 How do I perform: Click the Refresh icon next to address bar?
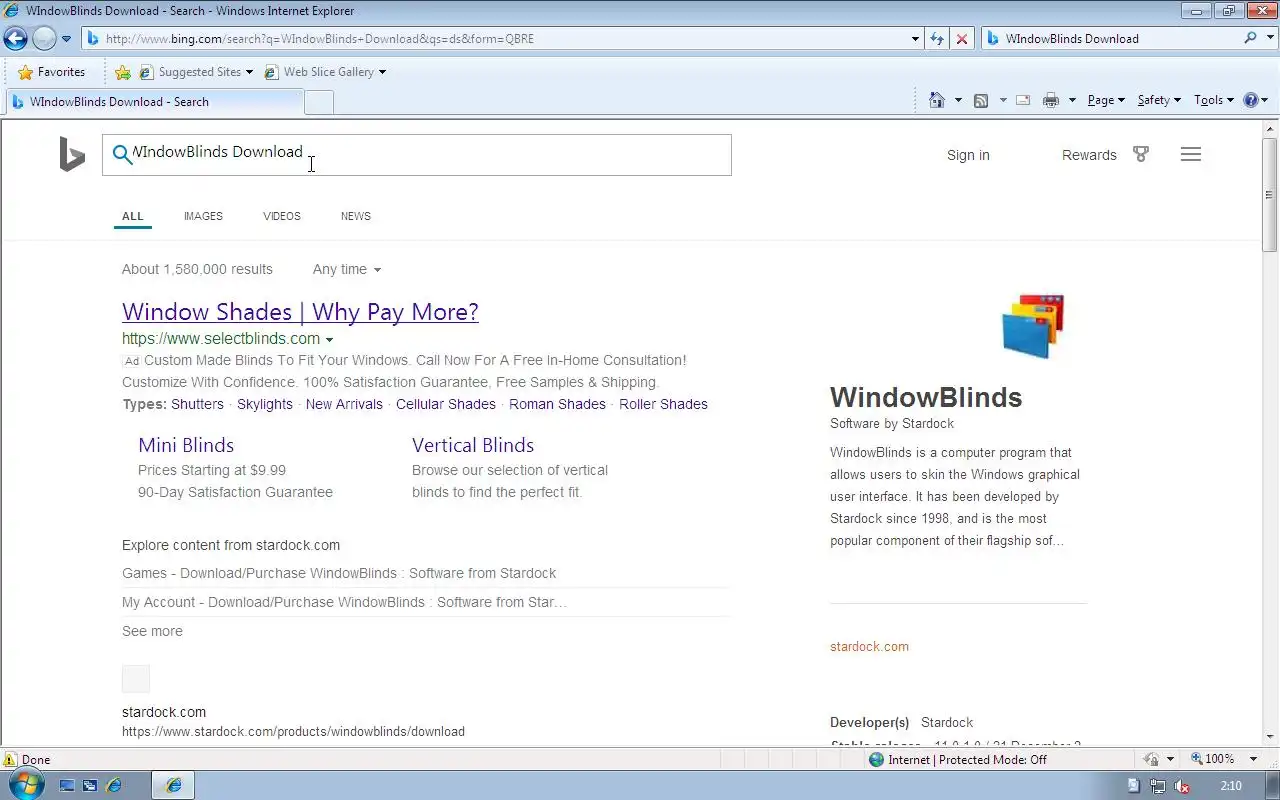[x=937, y=39]
